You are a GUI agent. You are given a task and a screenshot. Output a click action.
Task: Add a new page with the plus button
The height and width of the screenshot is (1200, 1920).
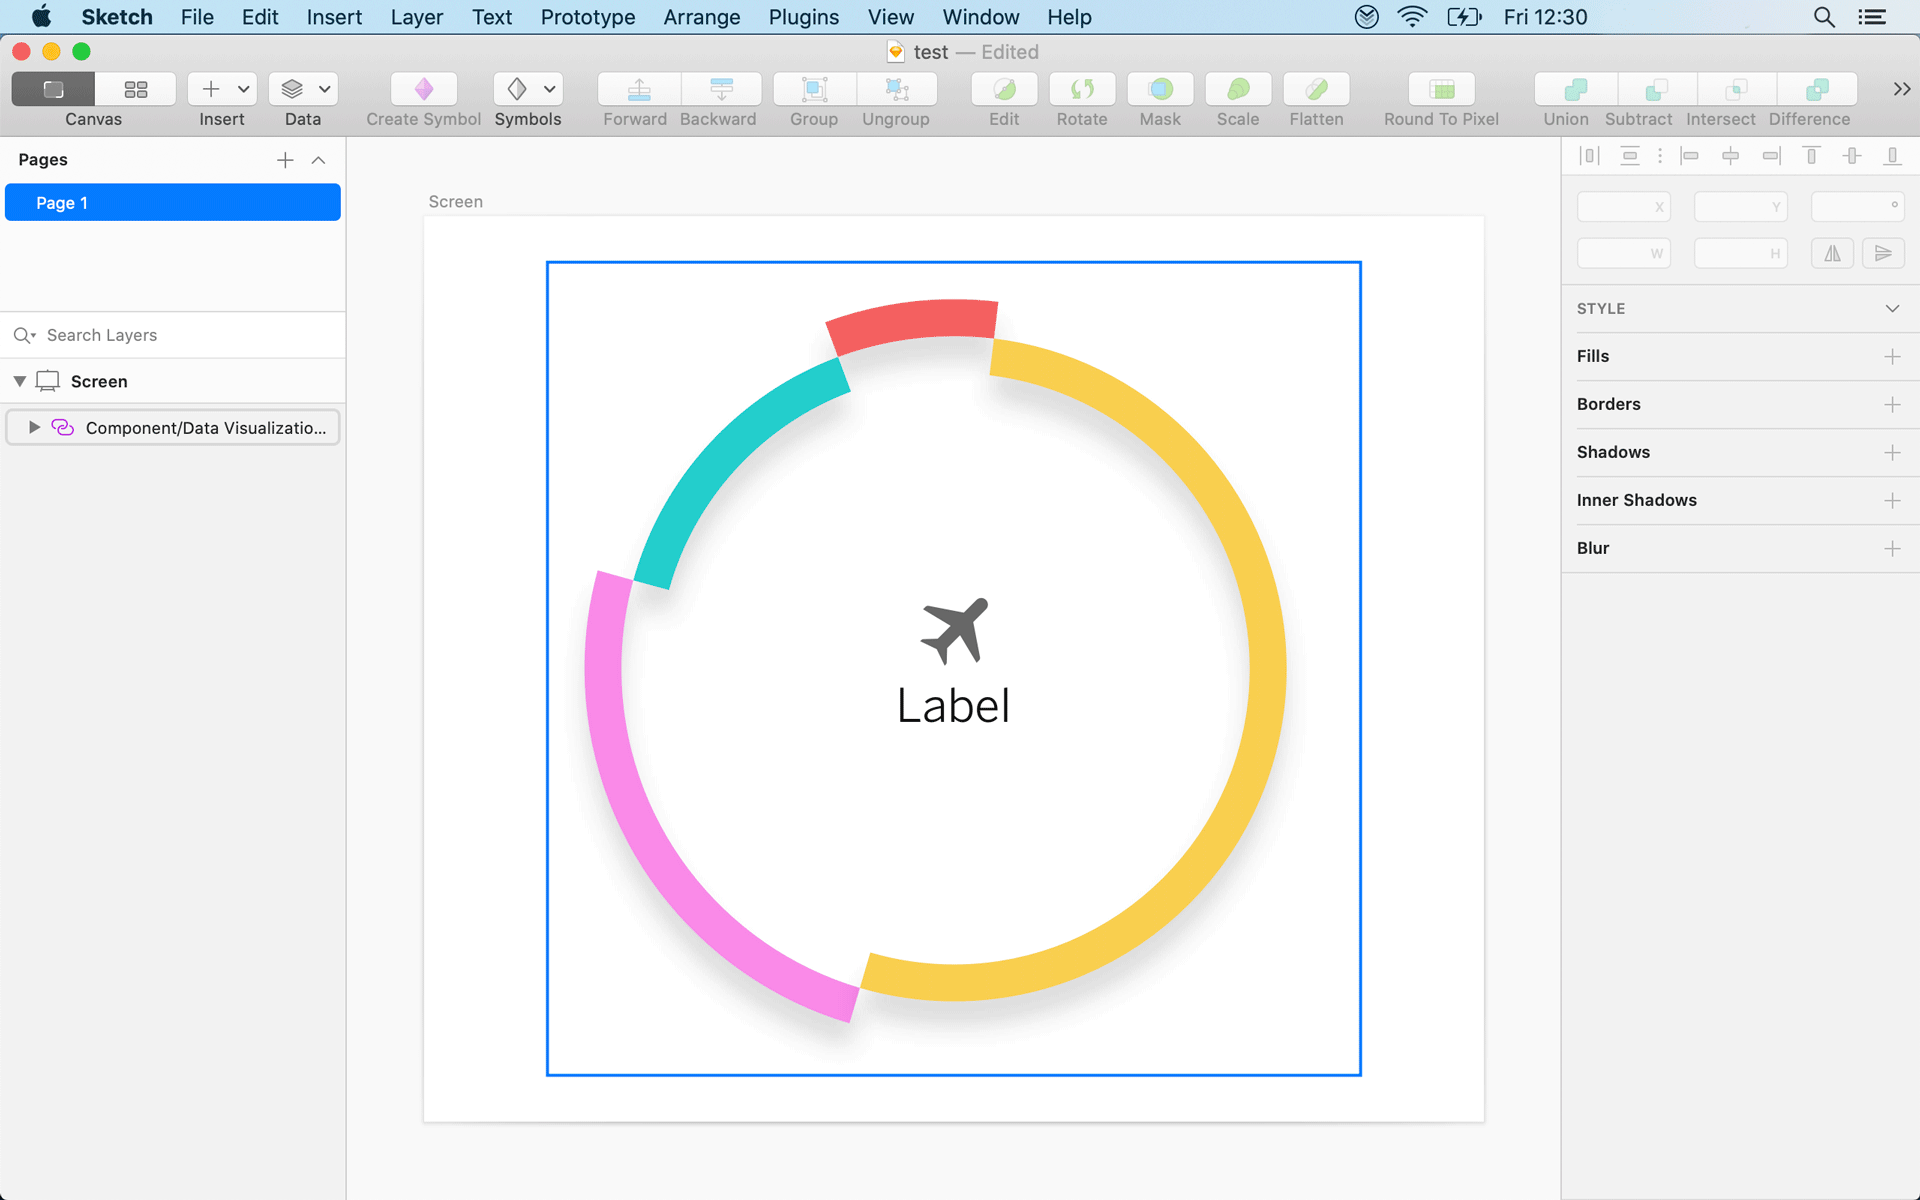[285, 160]
